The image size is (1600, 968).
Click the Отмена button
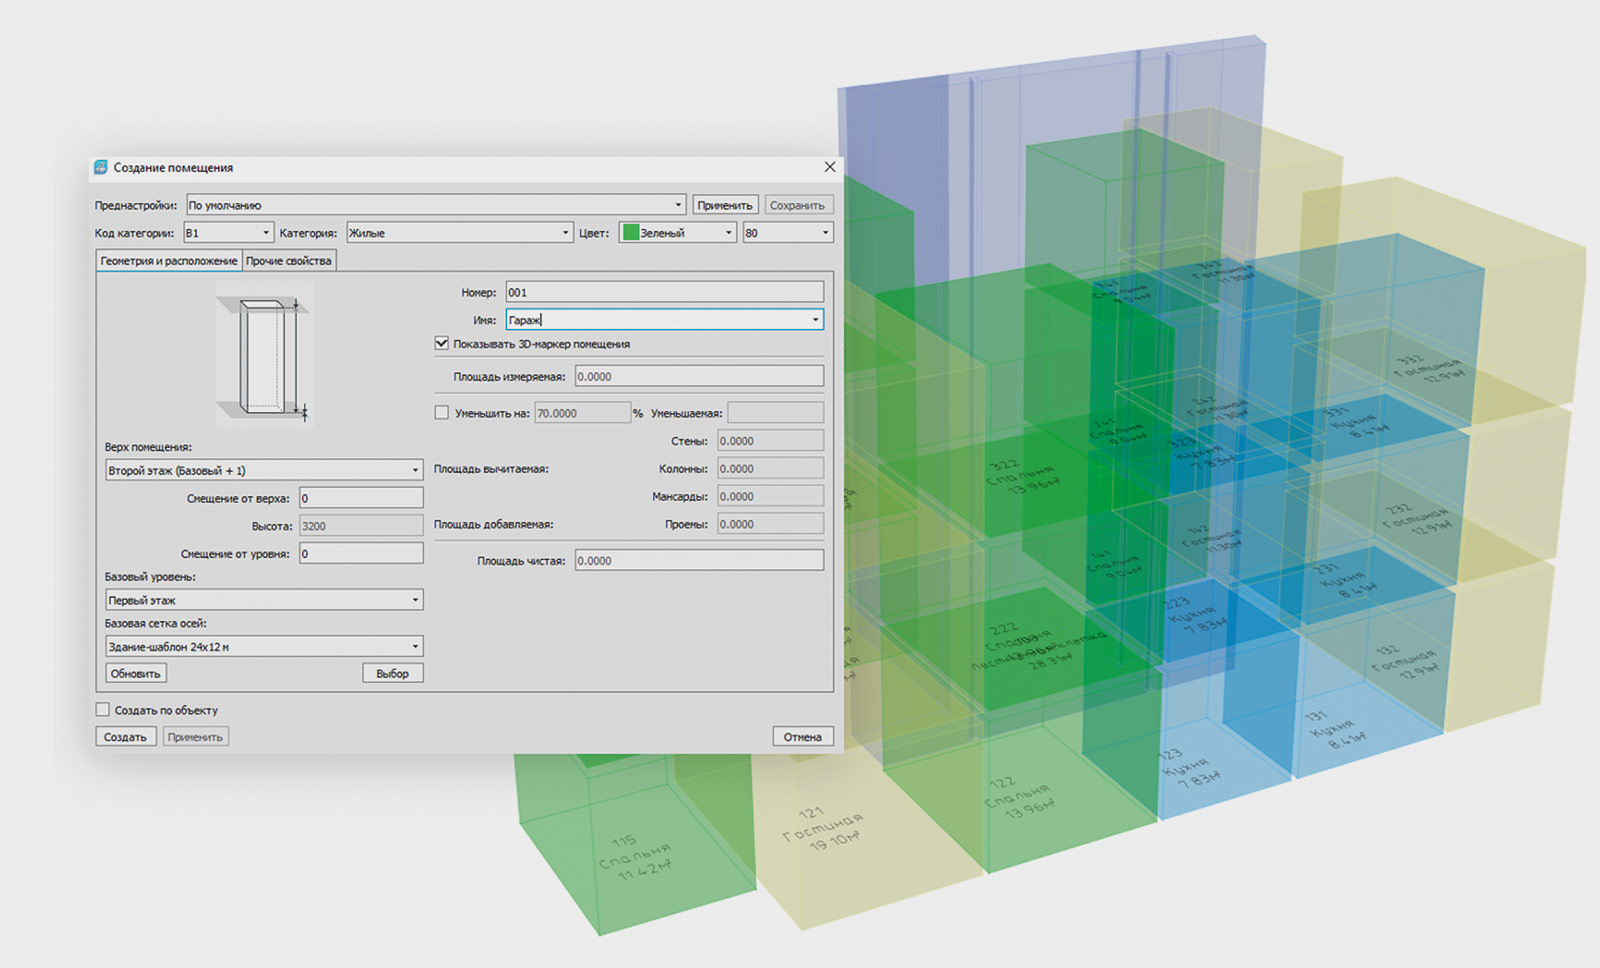click(x=803, y=737)
